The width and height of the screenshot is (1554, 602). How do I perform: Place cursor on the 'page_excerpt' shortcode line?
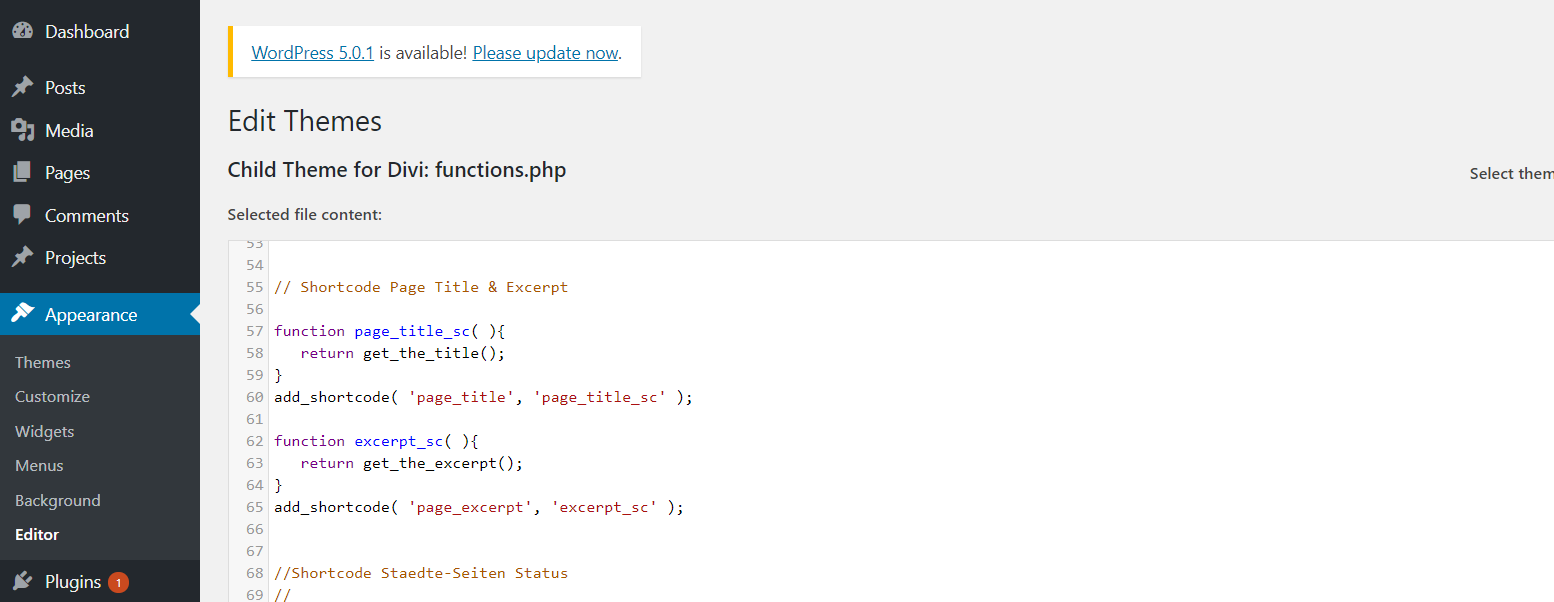point(478,507)
